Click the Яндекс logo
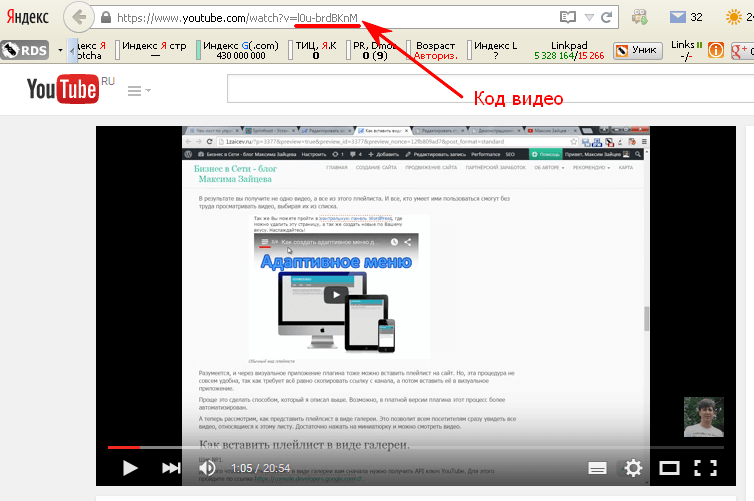 tap(27, 17)
